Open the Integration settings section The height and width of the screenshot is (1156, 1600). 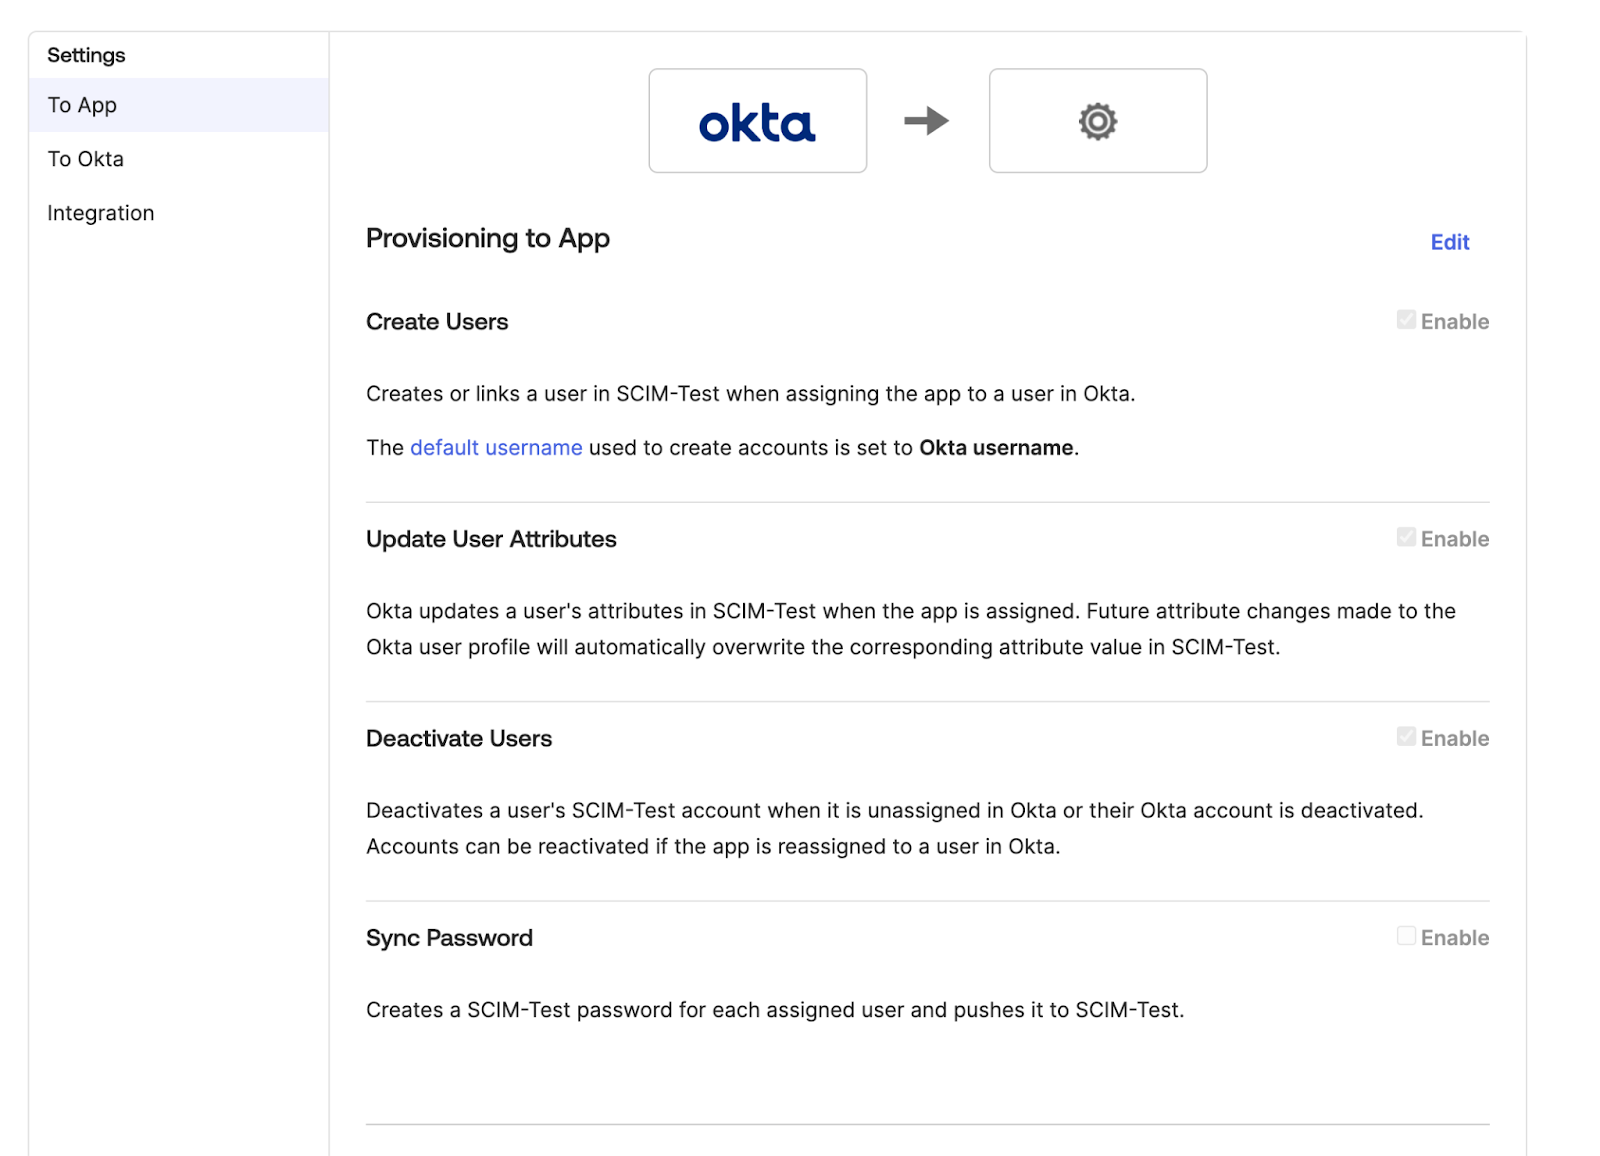(101, 212)
